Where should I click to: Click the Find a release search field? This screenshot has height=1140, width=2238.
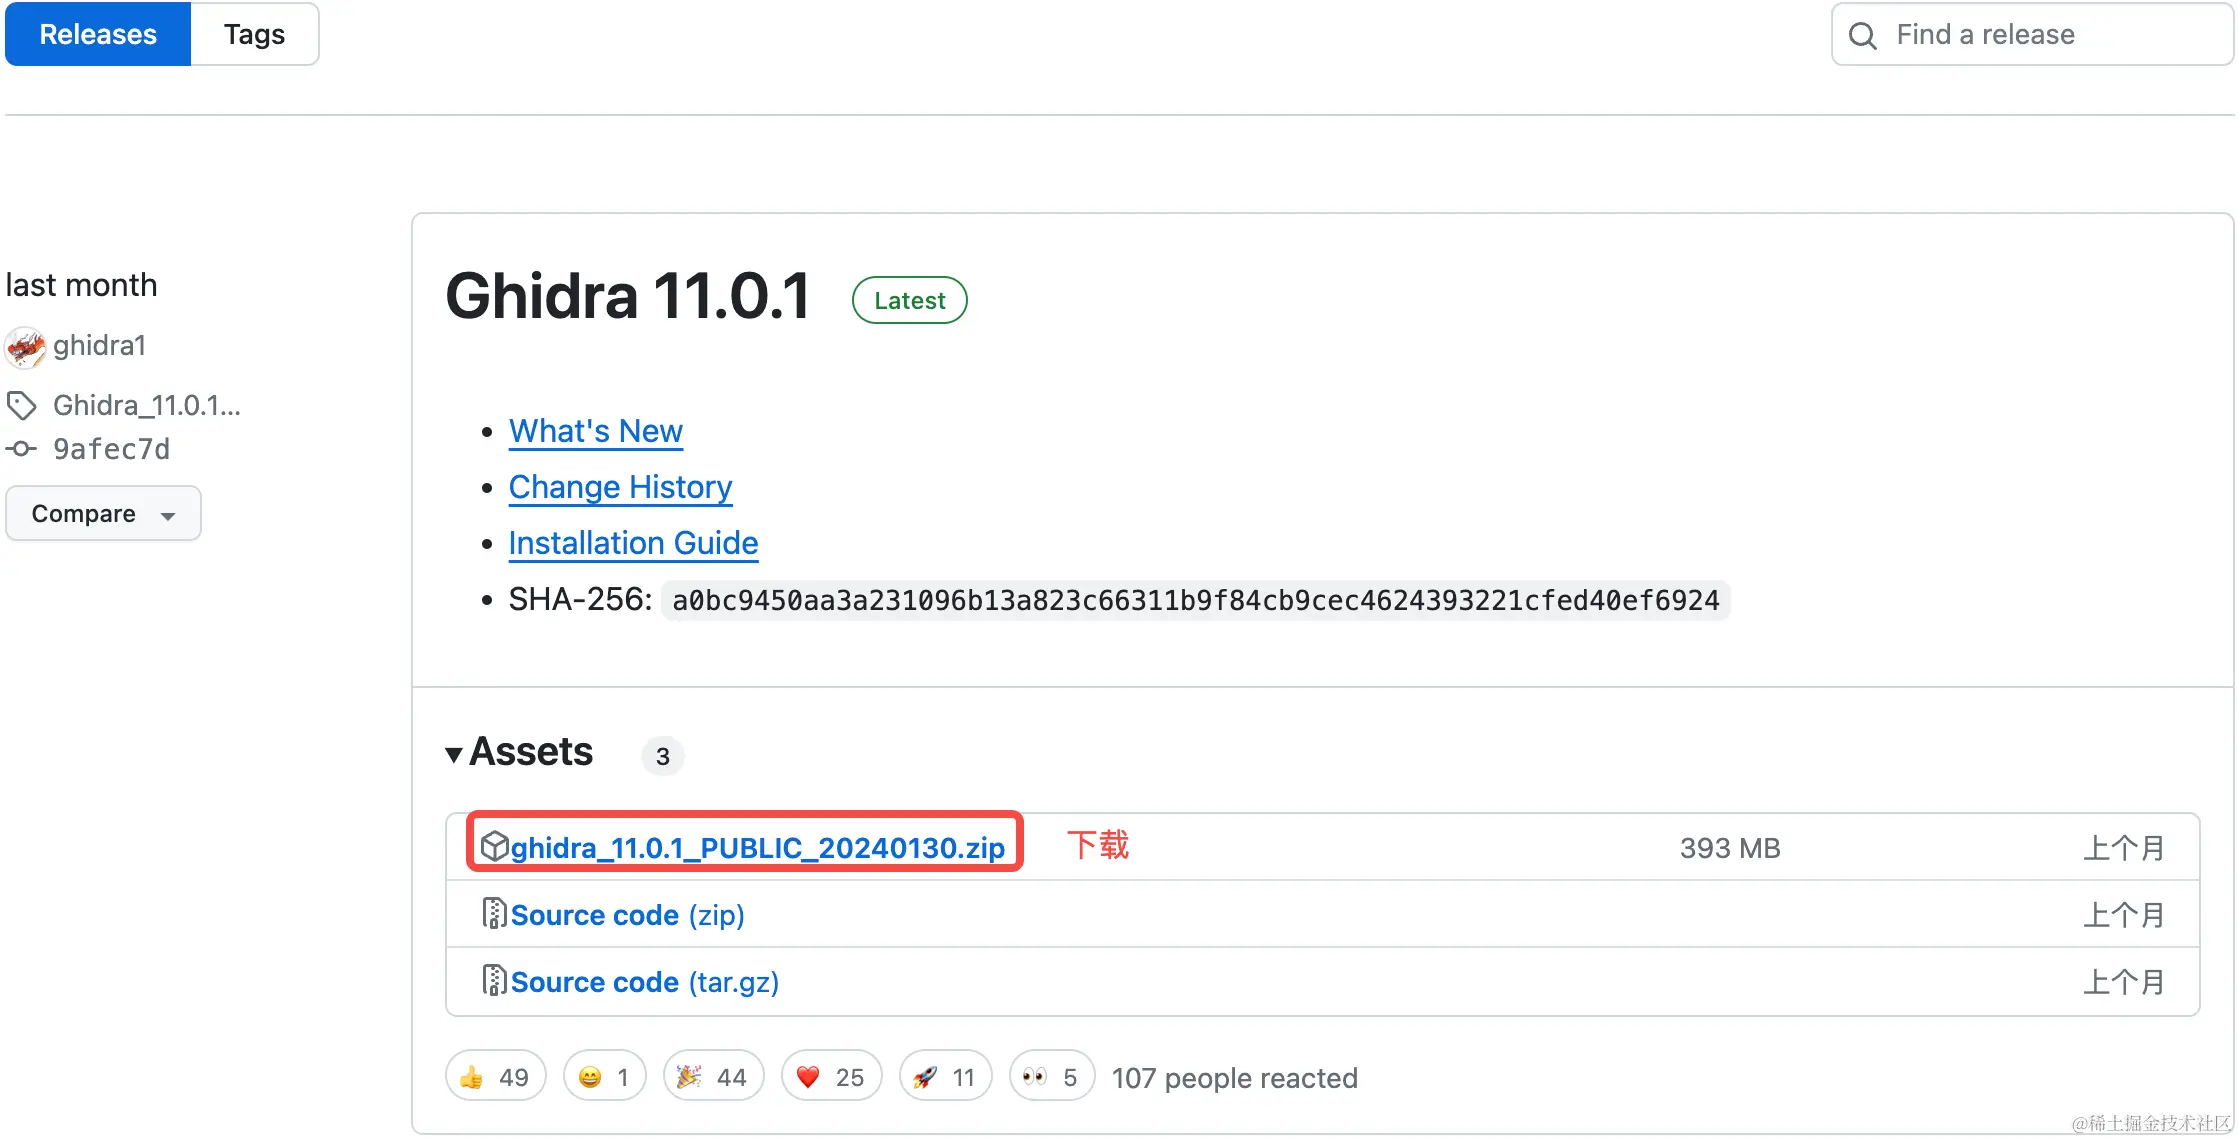click(x=2032, y=35)
